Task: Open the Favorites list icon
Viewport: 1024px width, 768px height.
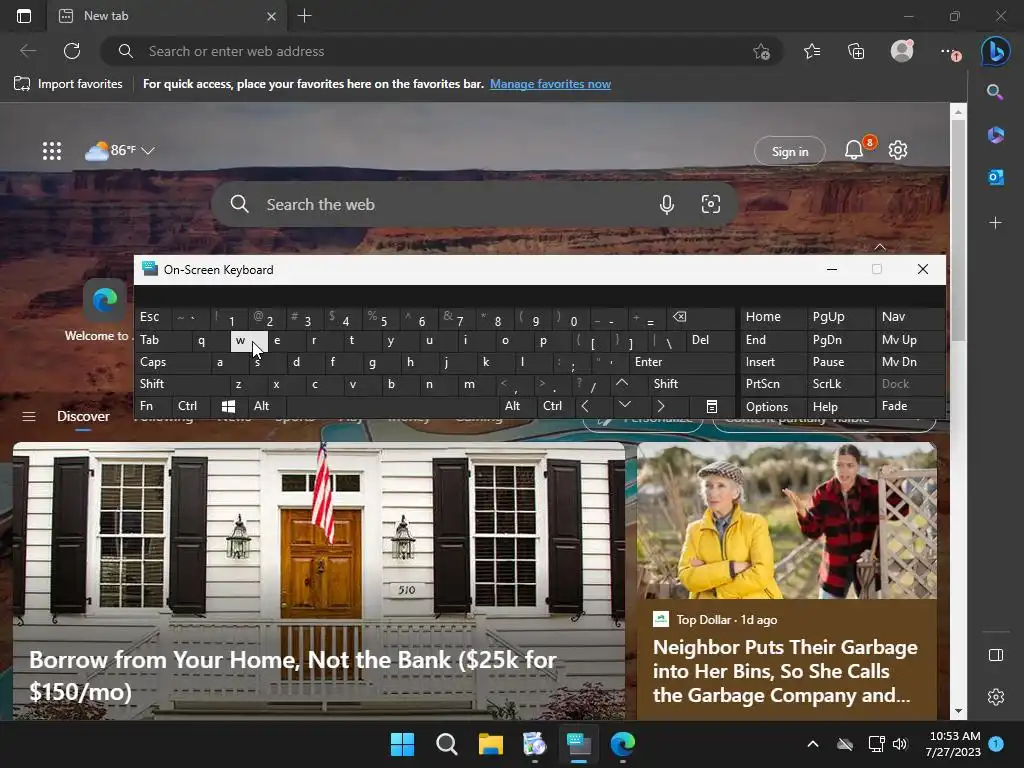Action: tap(812, 51)
